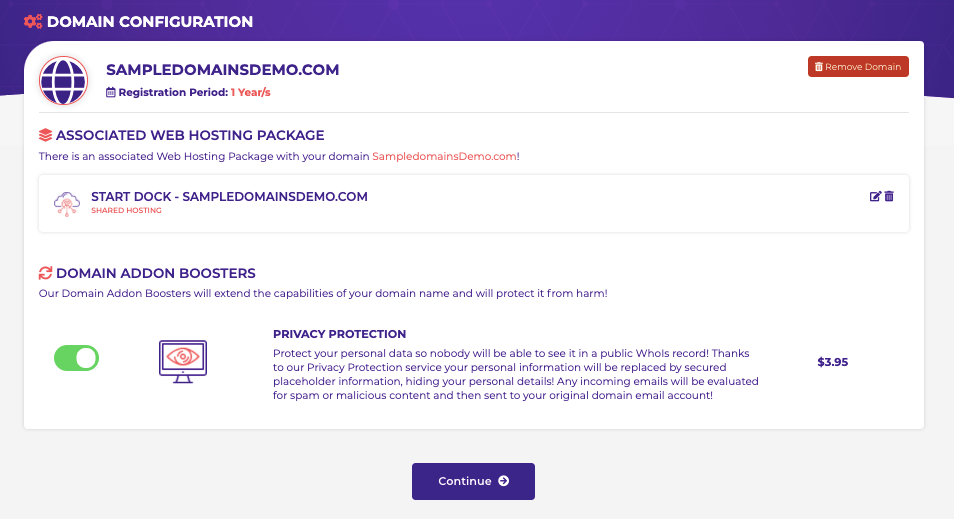The height and width of the screenshot is (519, 954).
Task: Click the cloud shared hosting icon
Action: point(67,204)
